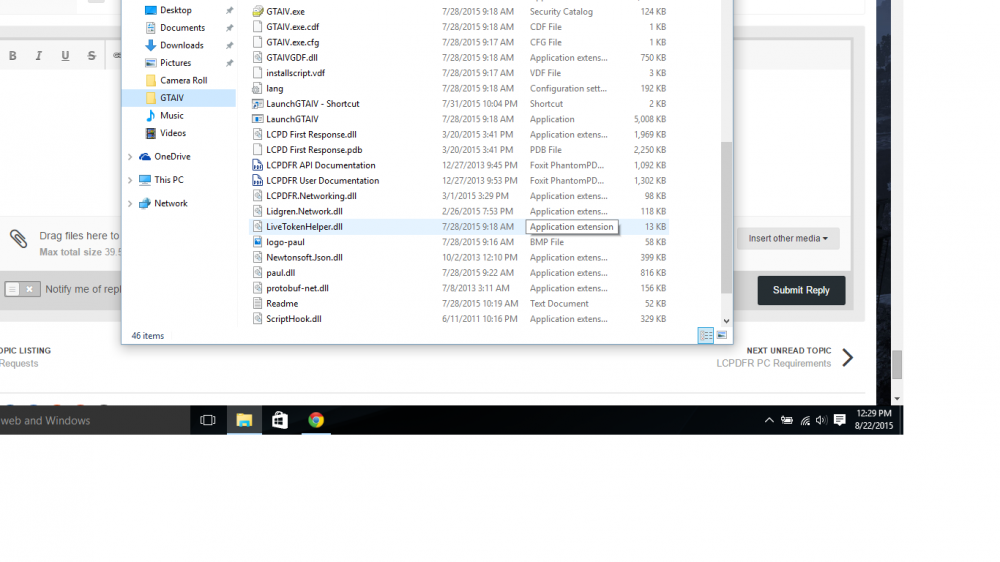Select Pictures in the navigation pane

pos(175,63)
